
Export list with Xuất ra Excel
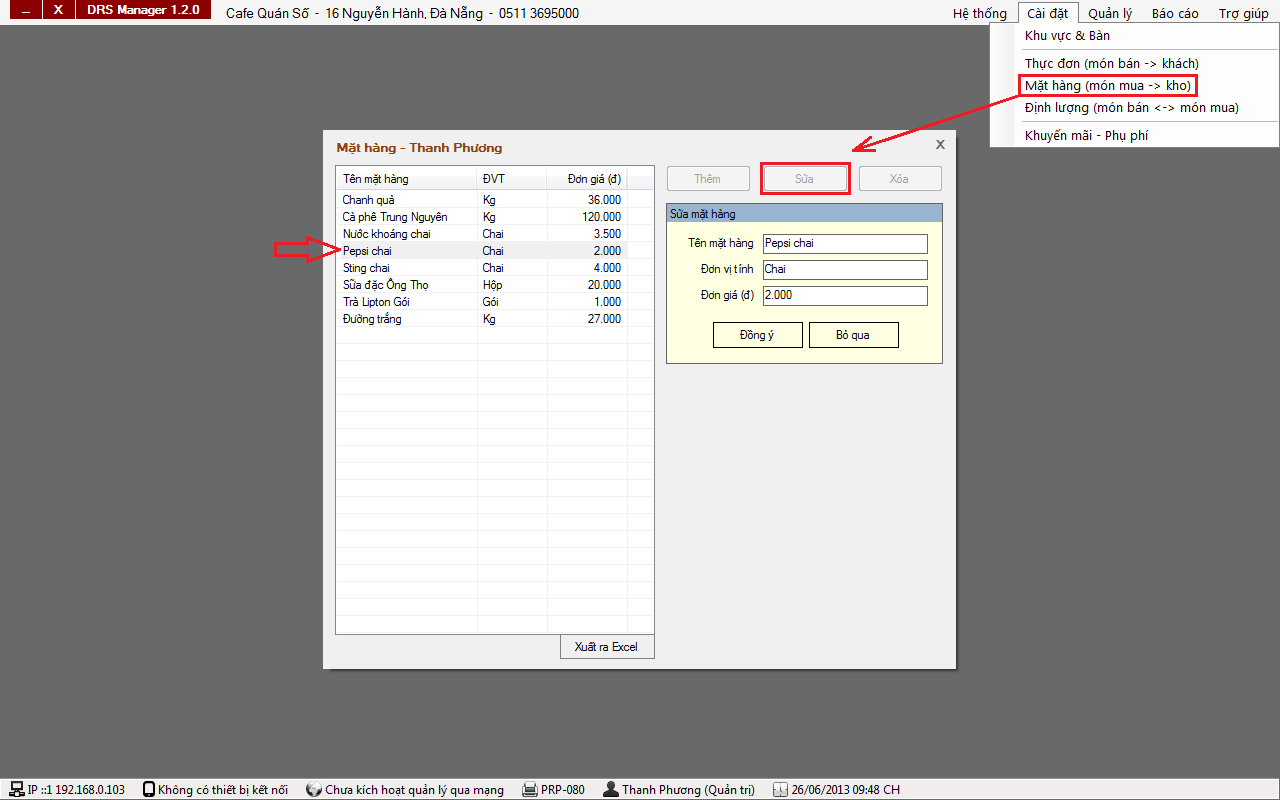click(606, 647)
